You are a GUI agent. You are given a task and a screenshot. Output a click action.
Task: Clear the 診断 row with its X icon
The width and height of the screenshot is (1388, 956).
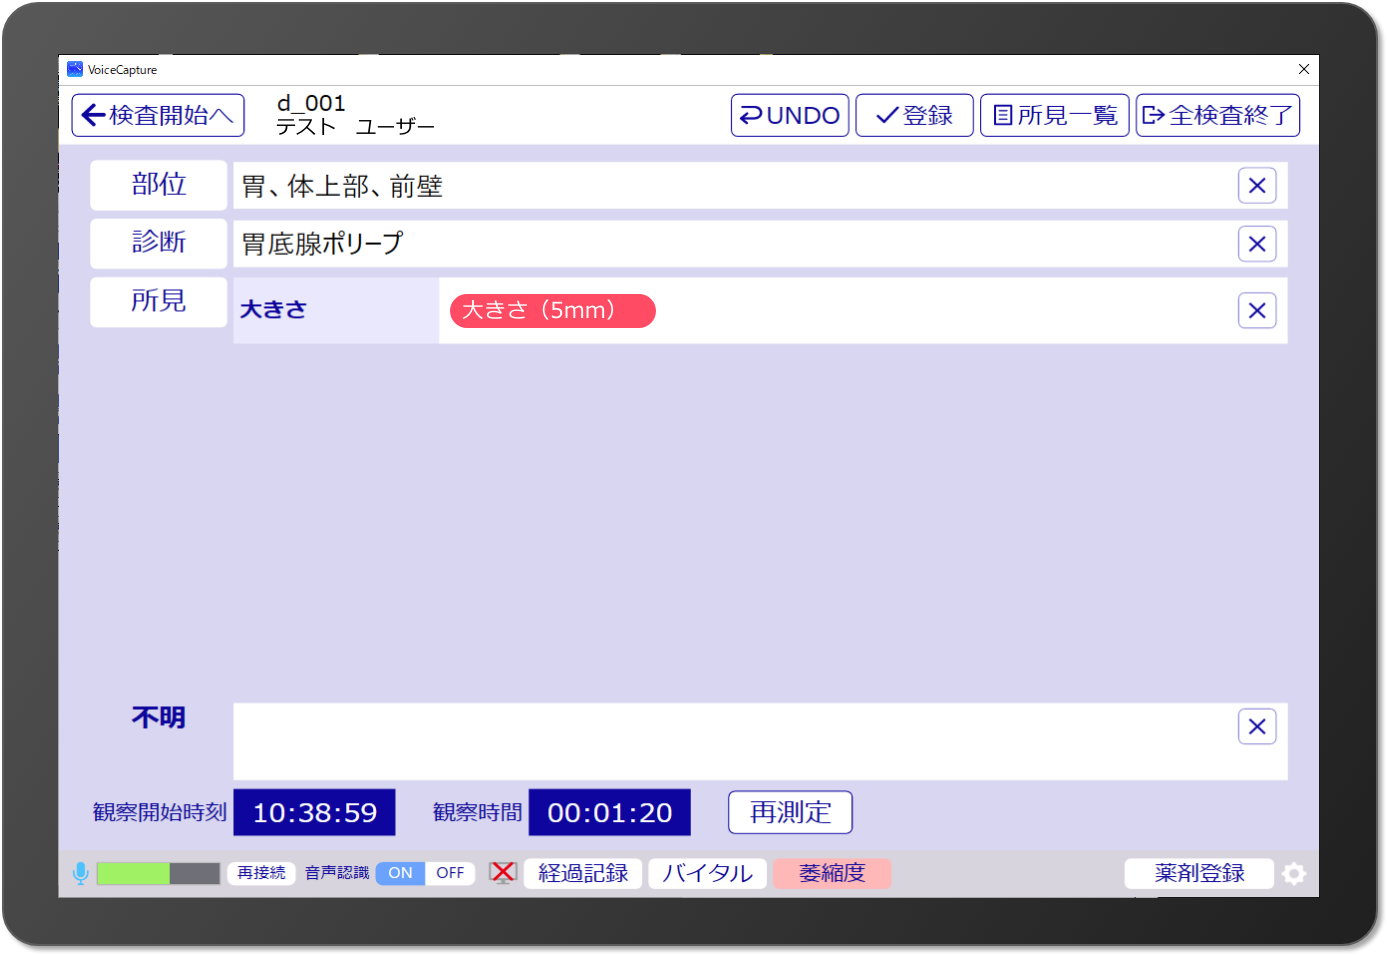click(x=1257, y=244)
